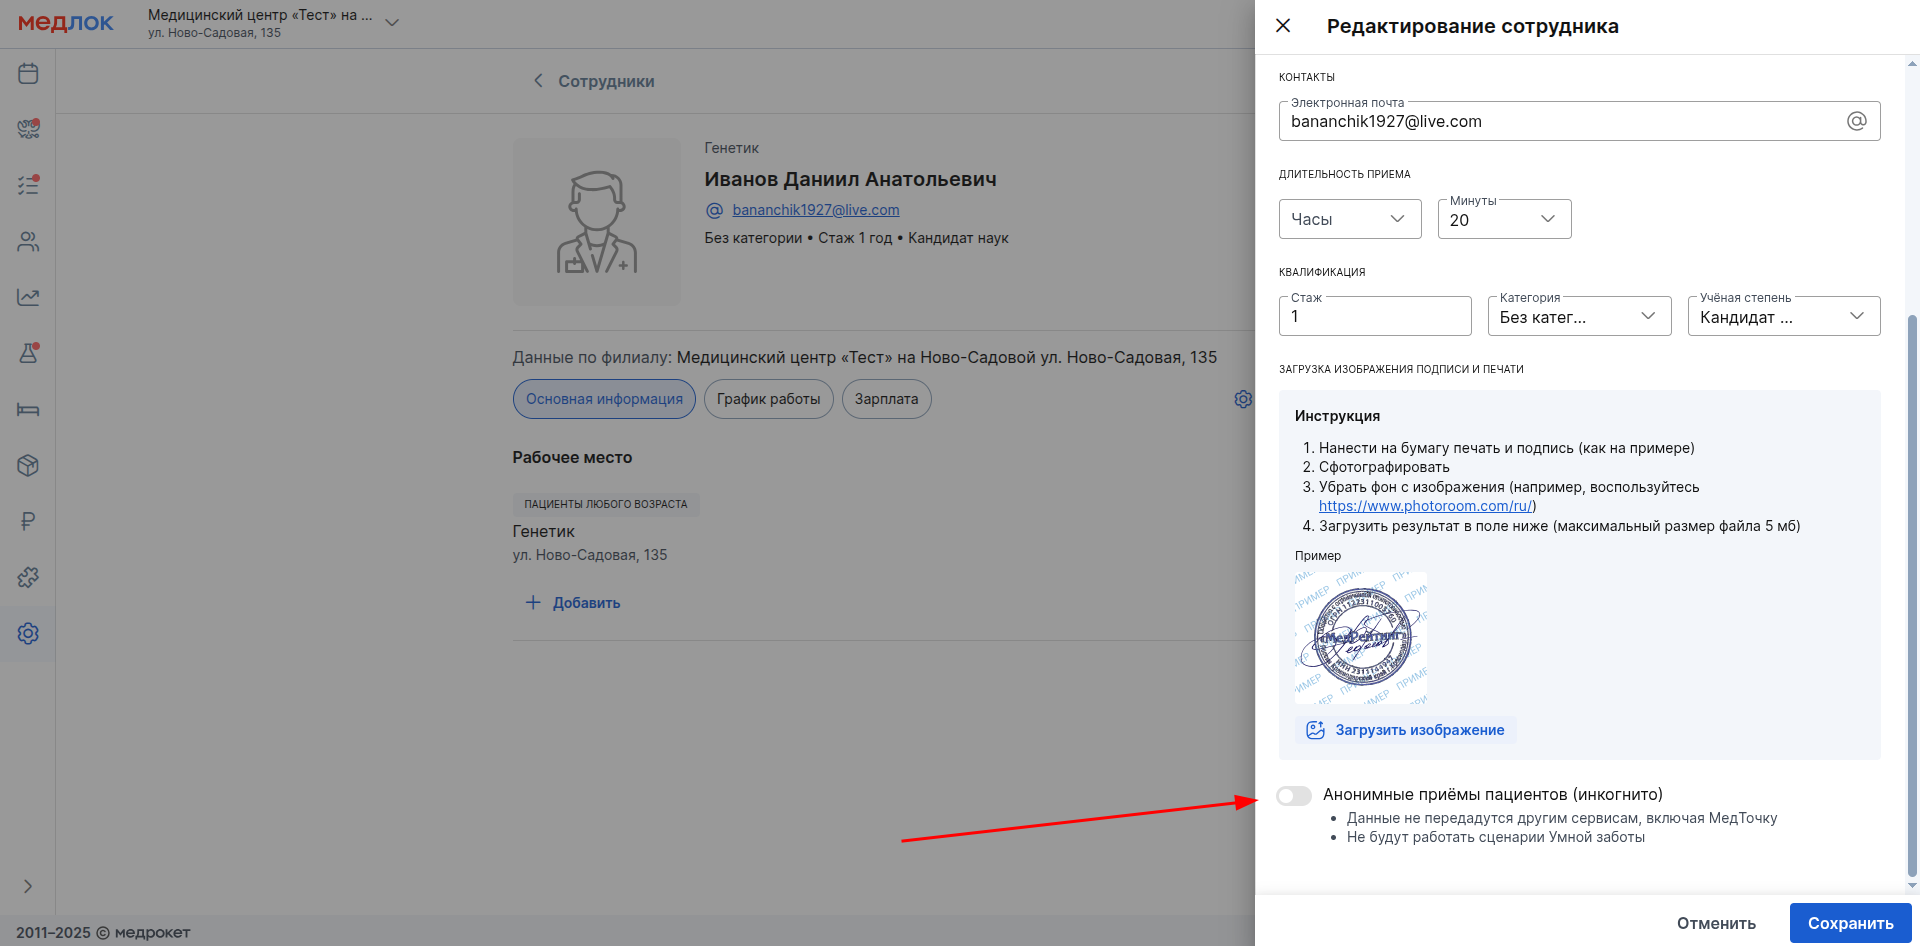Switch to the Зарплата tab

click(886, 399)
